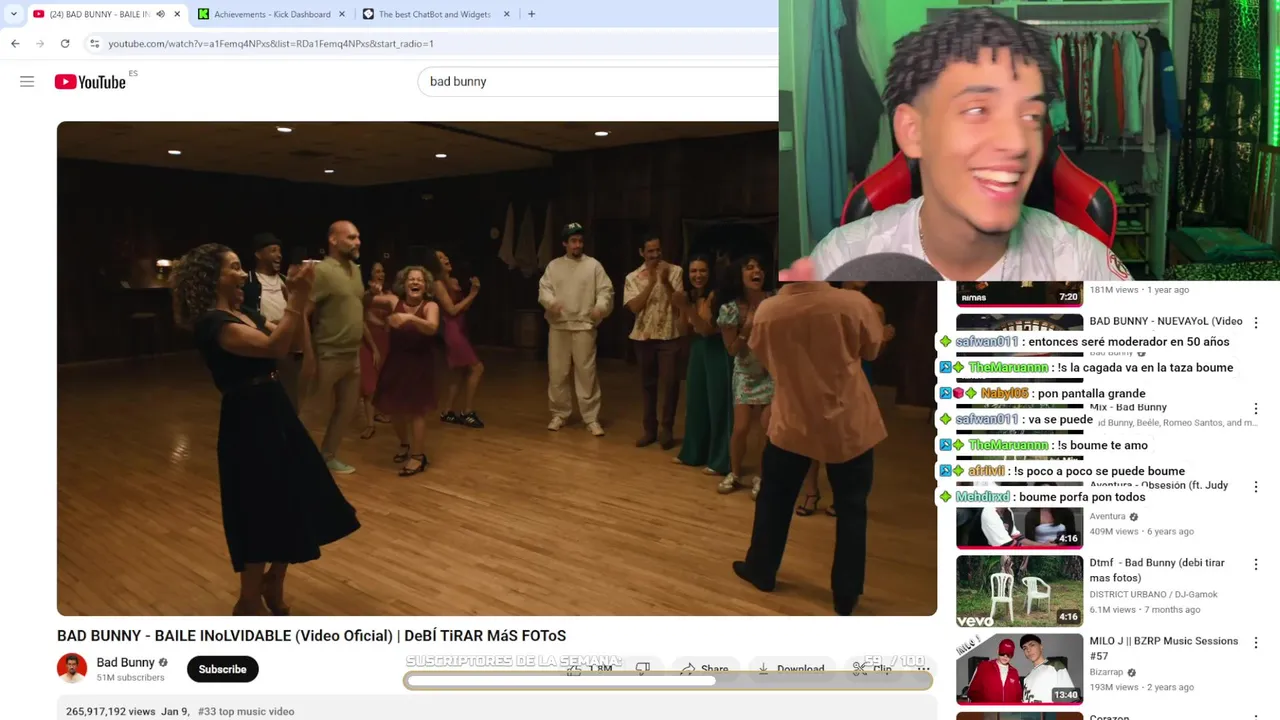Open the Bad Bunny channel name link
The width and height of the screenshot is (1280, 720).
point(125,662)
